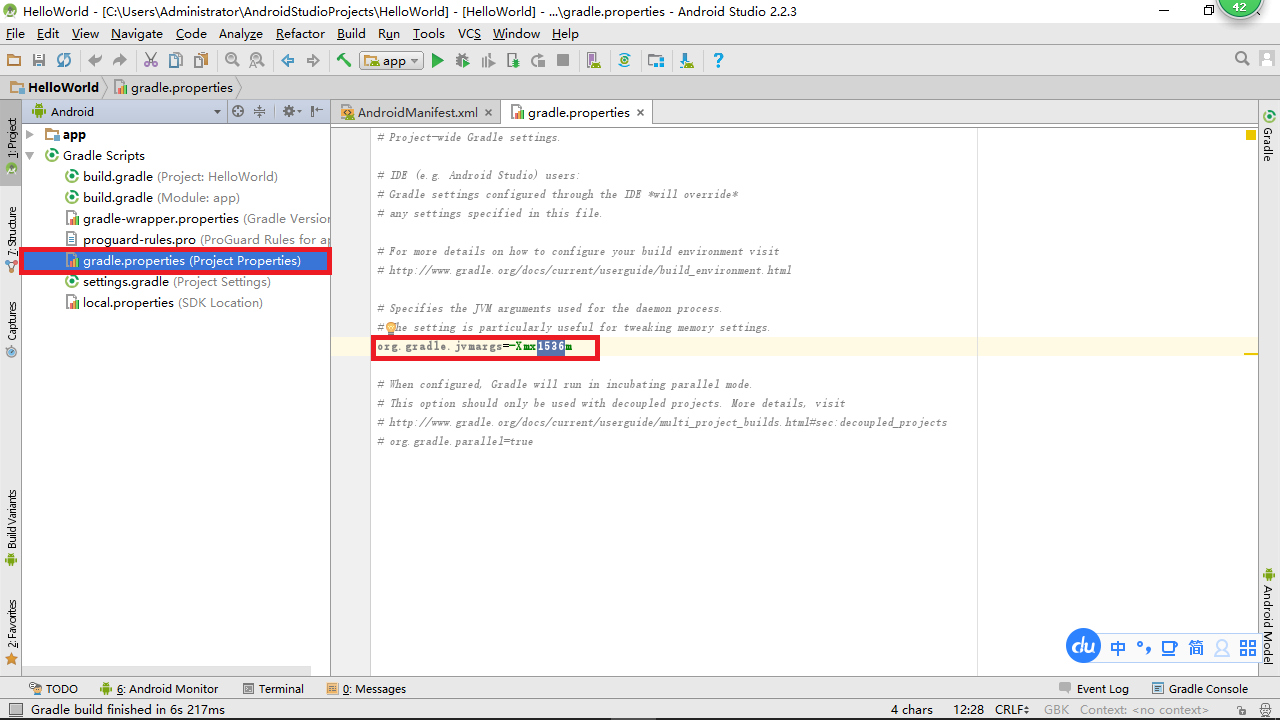Open the VCS menu
This screenshot has height=720, width=1280.
pos(469,33)
